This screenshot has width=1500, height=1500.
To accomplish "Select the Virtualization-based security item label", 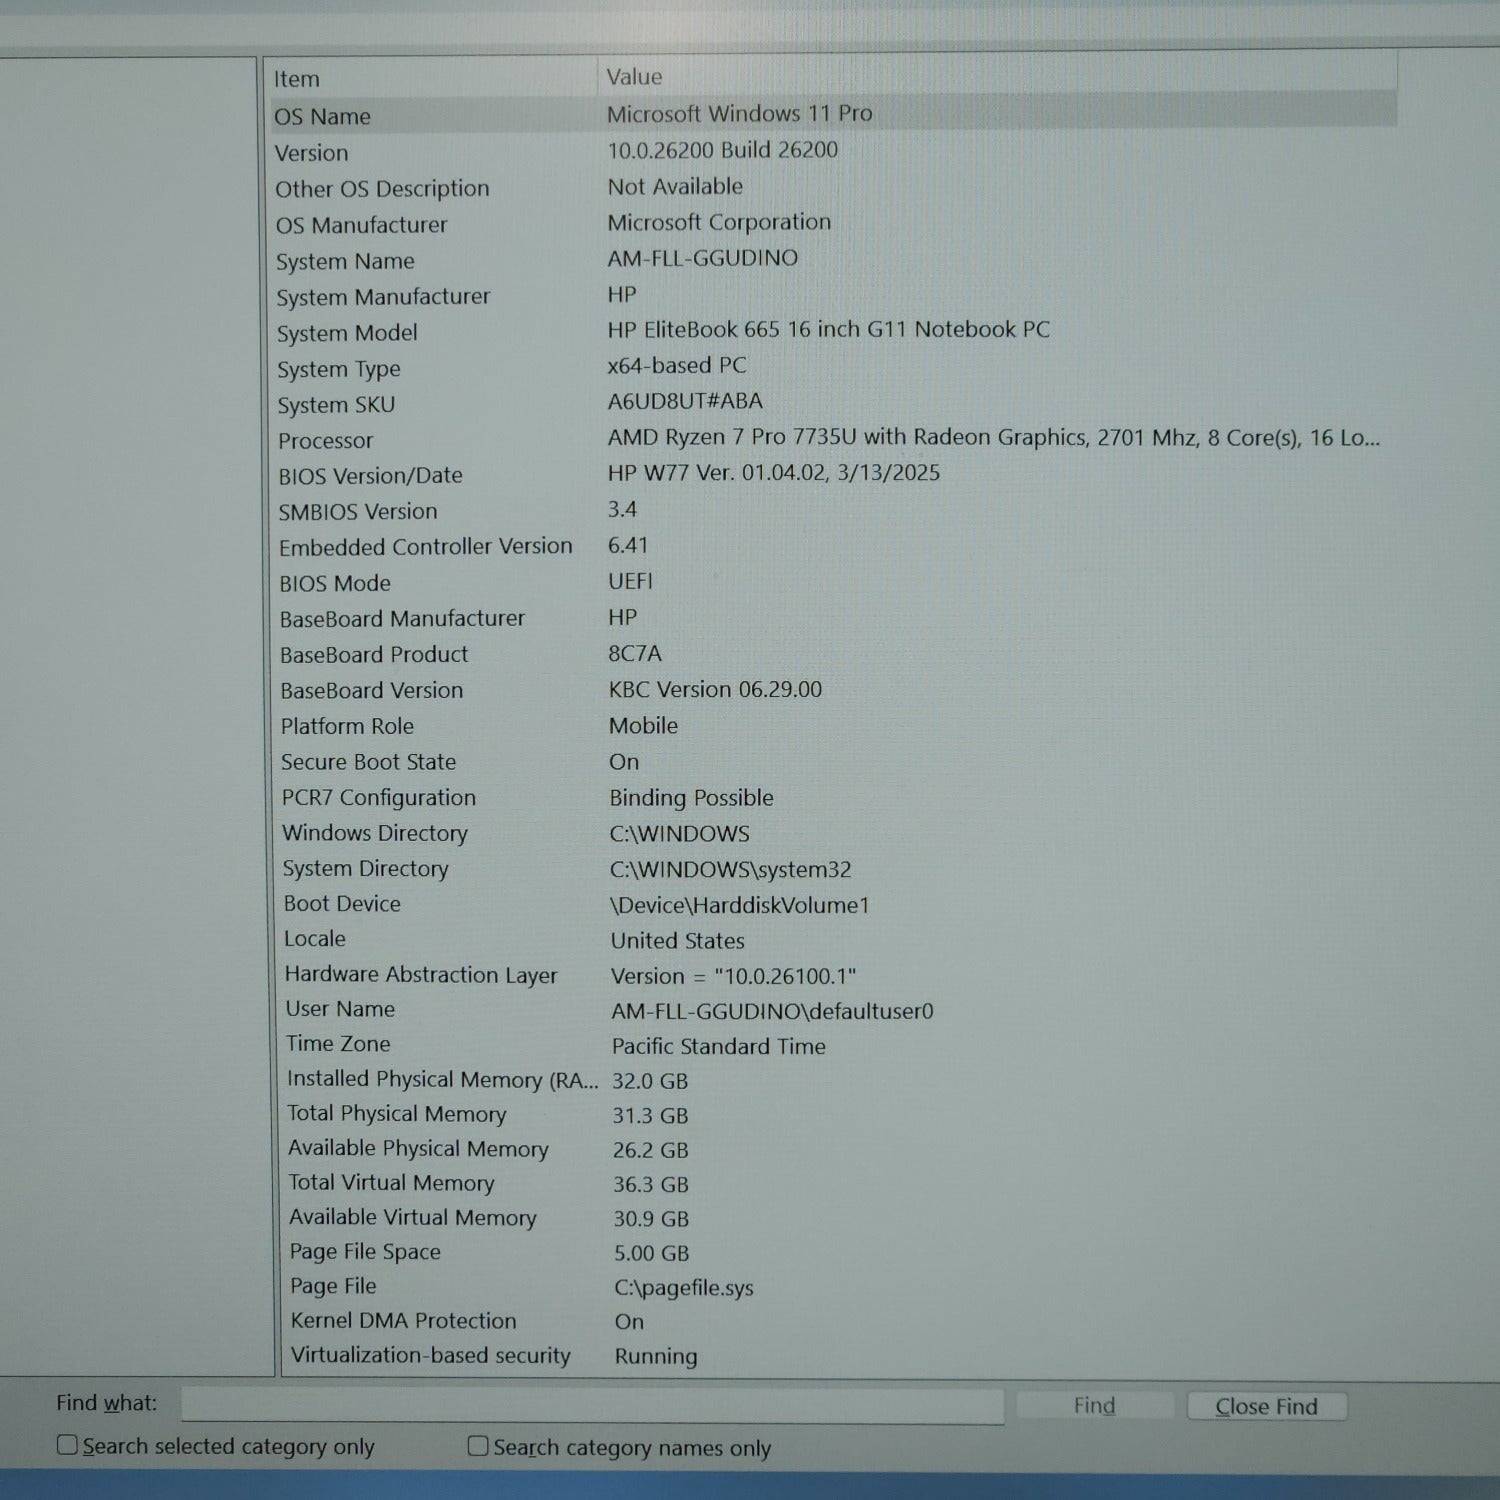I will [x=430, y=1356].
